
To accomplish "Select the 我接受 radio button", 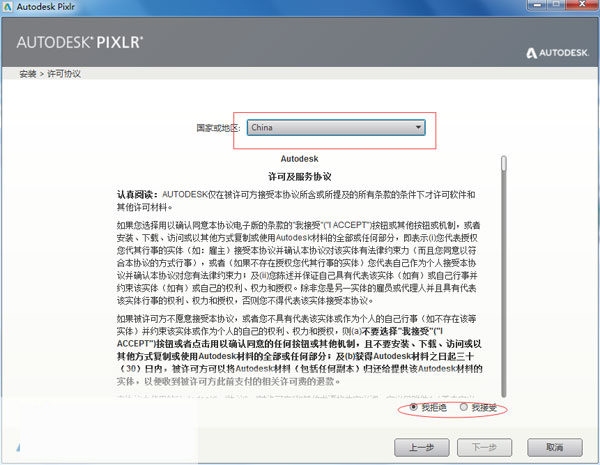I will tap(463, 407).
